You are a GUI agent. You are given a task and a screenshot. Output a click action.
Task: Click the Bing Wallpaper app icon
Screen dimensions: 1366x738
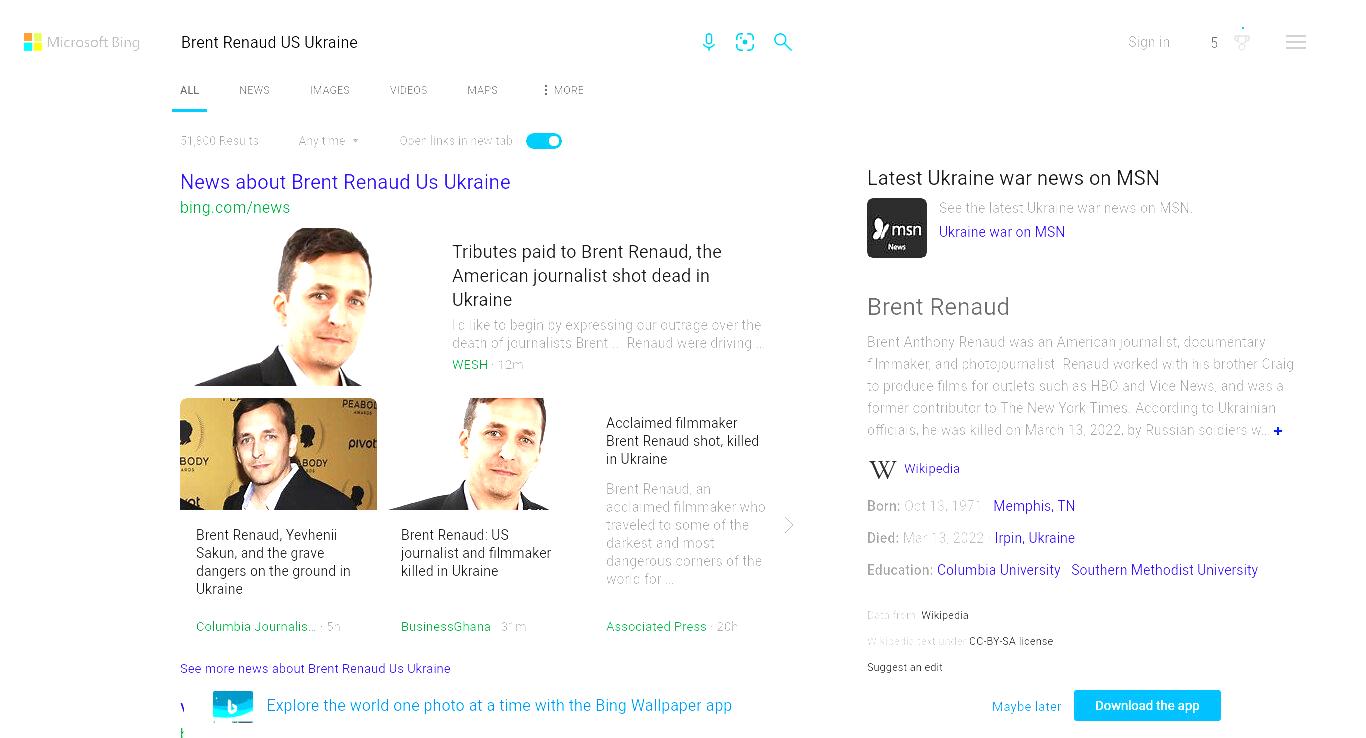pyautogui.click(x=233, y=706)
